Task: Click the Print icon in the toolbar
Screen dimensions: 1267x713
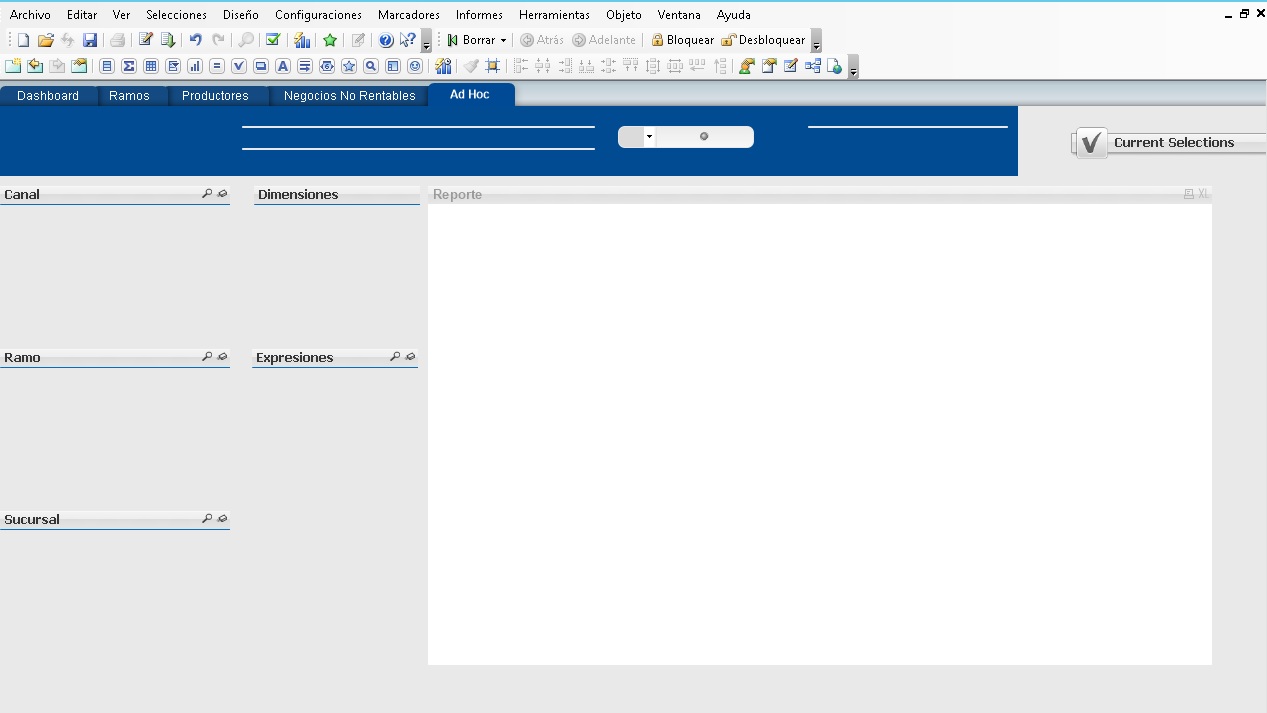Action: (x=117, y=40)
